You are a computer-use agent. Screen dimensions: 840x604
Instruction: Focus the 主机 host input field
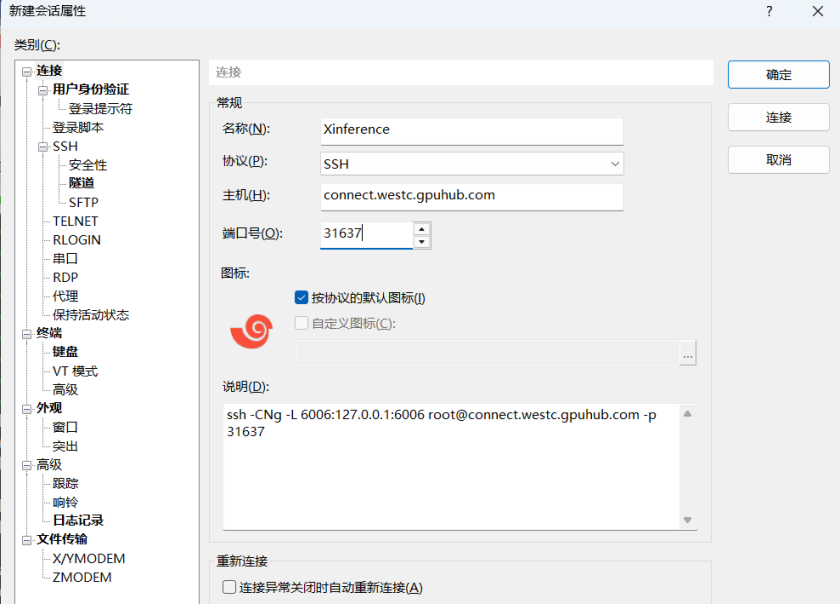point(471,196)
